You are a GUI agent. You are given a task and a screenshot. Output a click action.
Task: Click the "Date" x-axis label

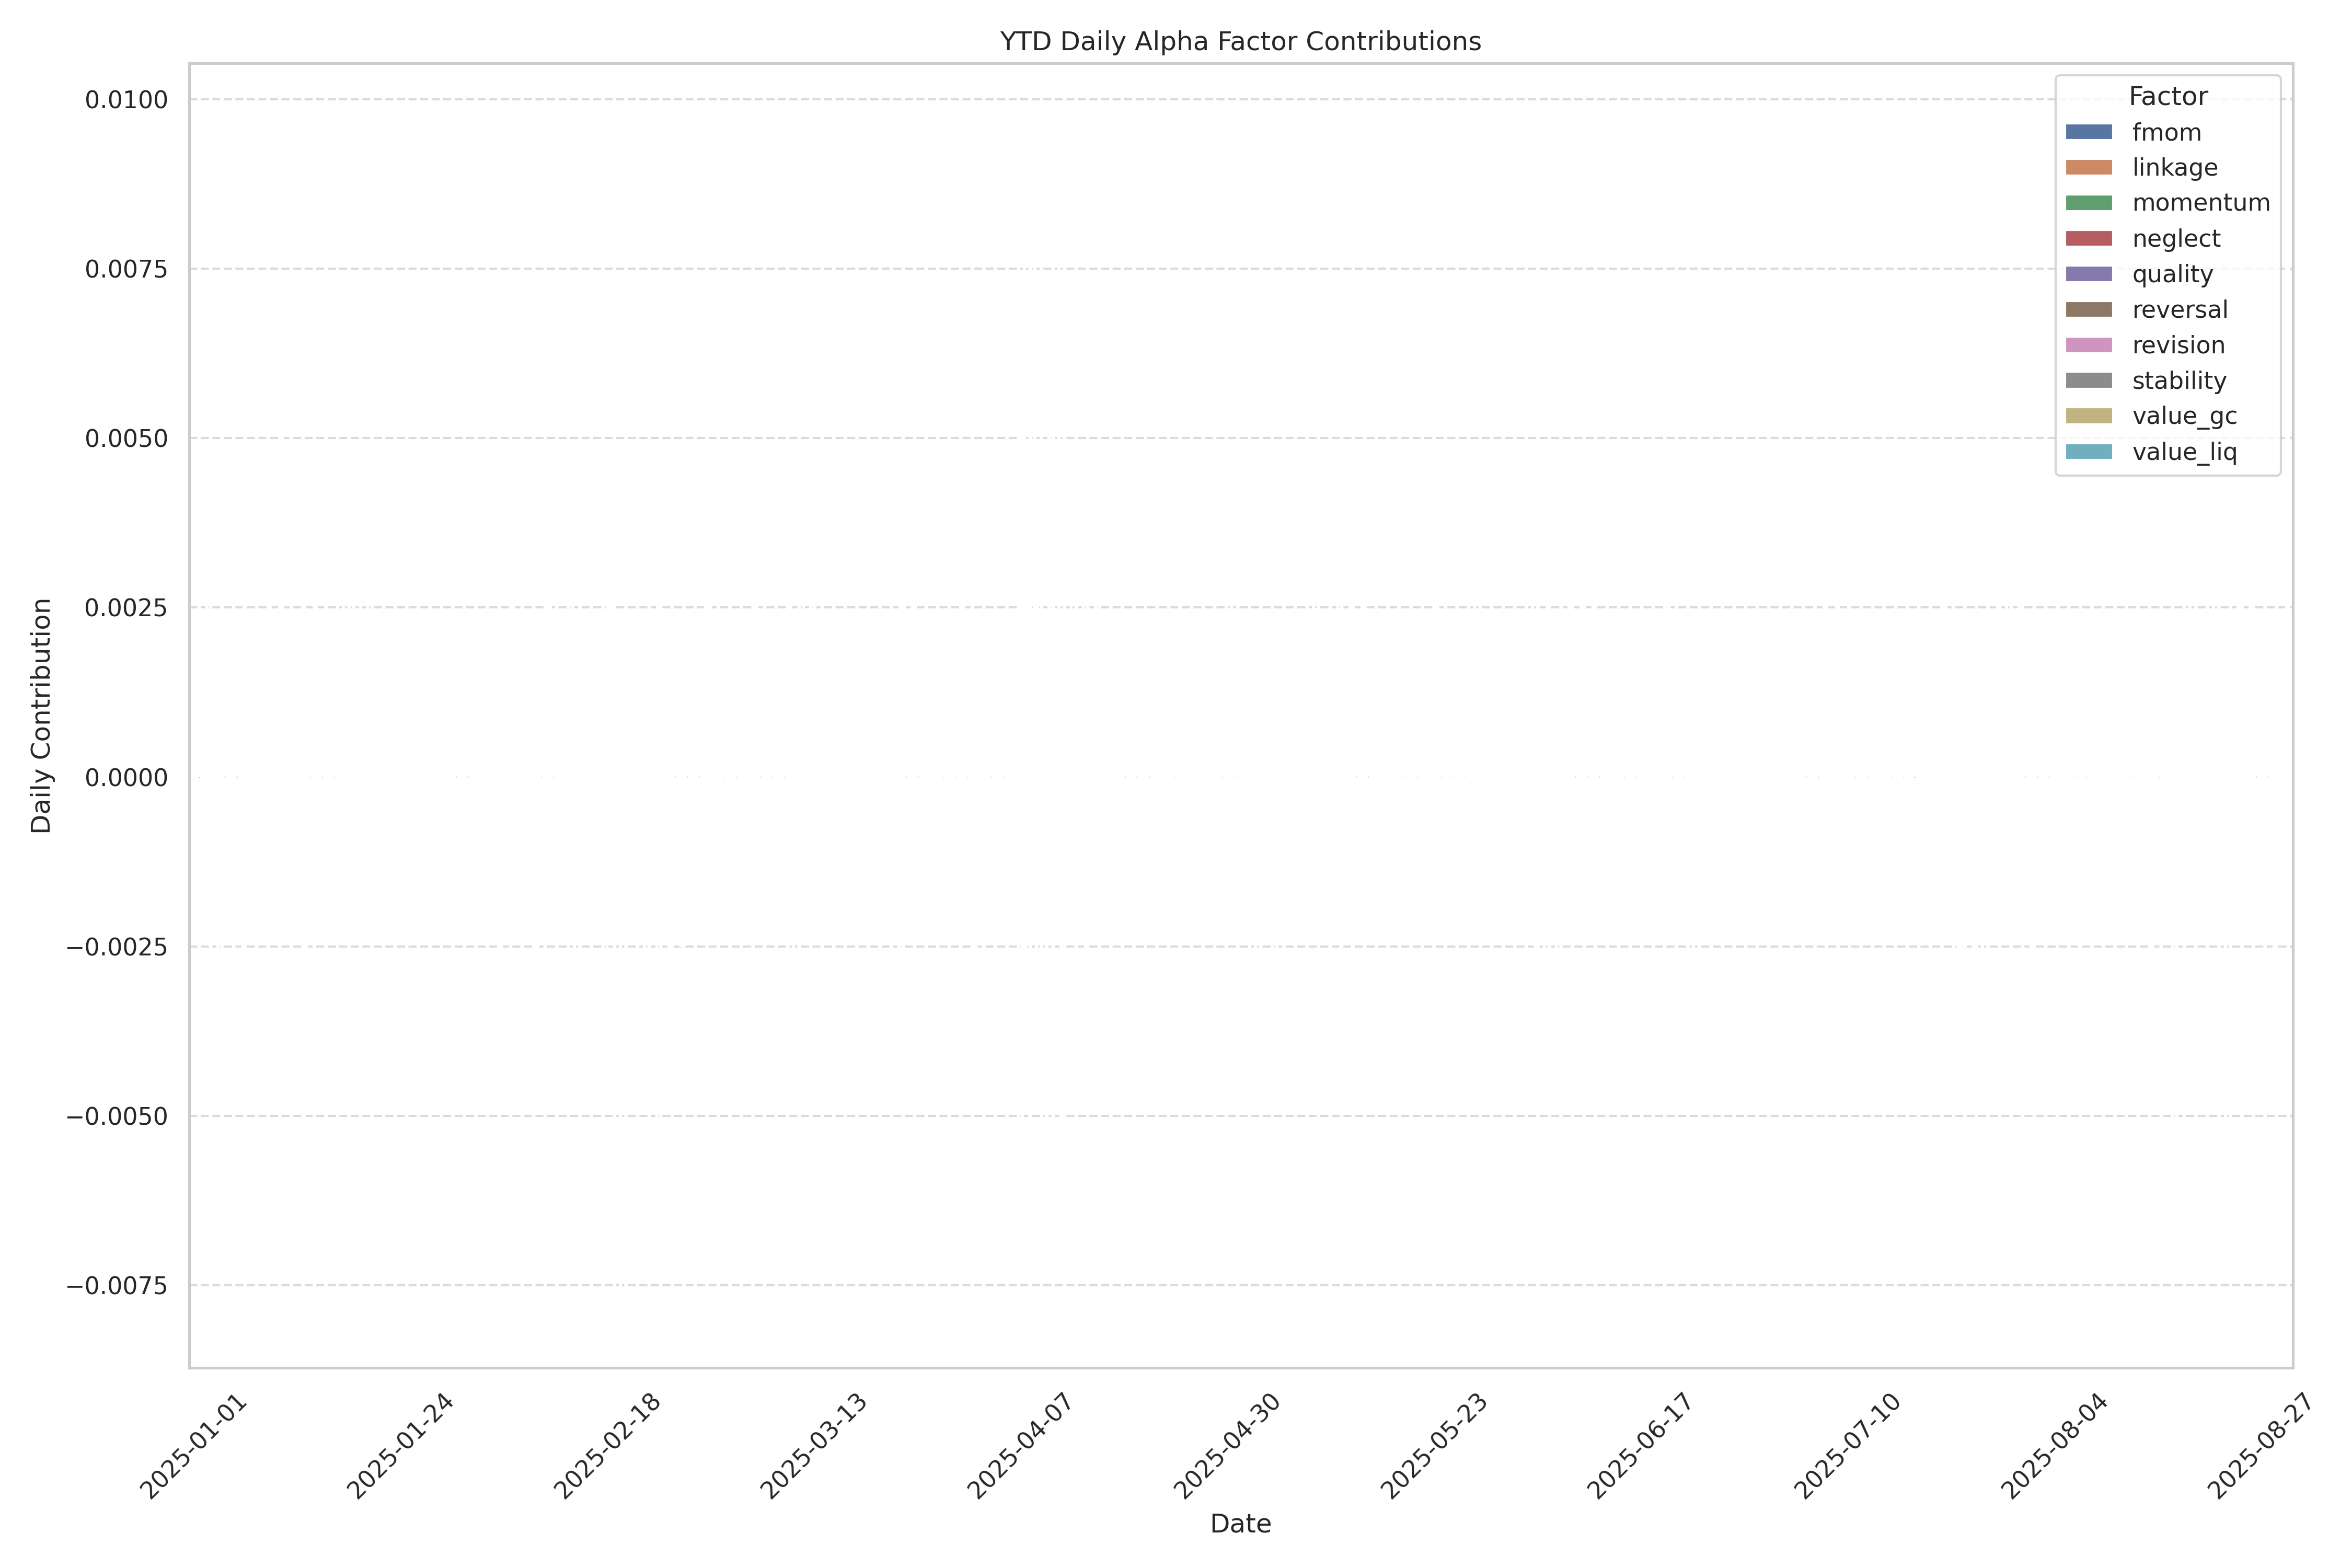pos(1240,1523)
